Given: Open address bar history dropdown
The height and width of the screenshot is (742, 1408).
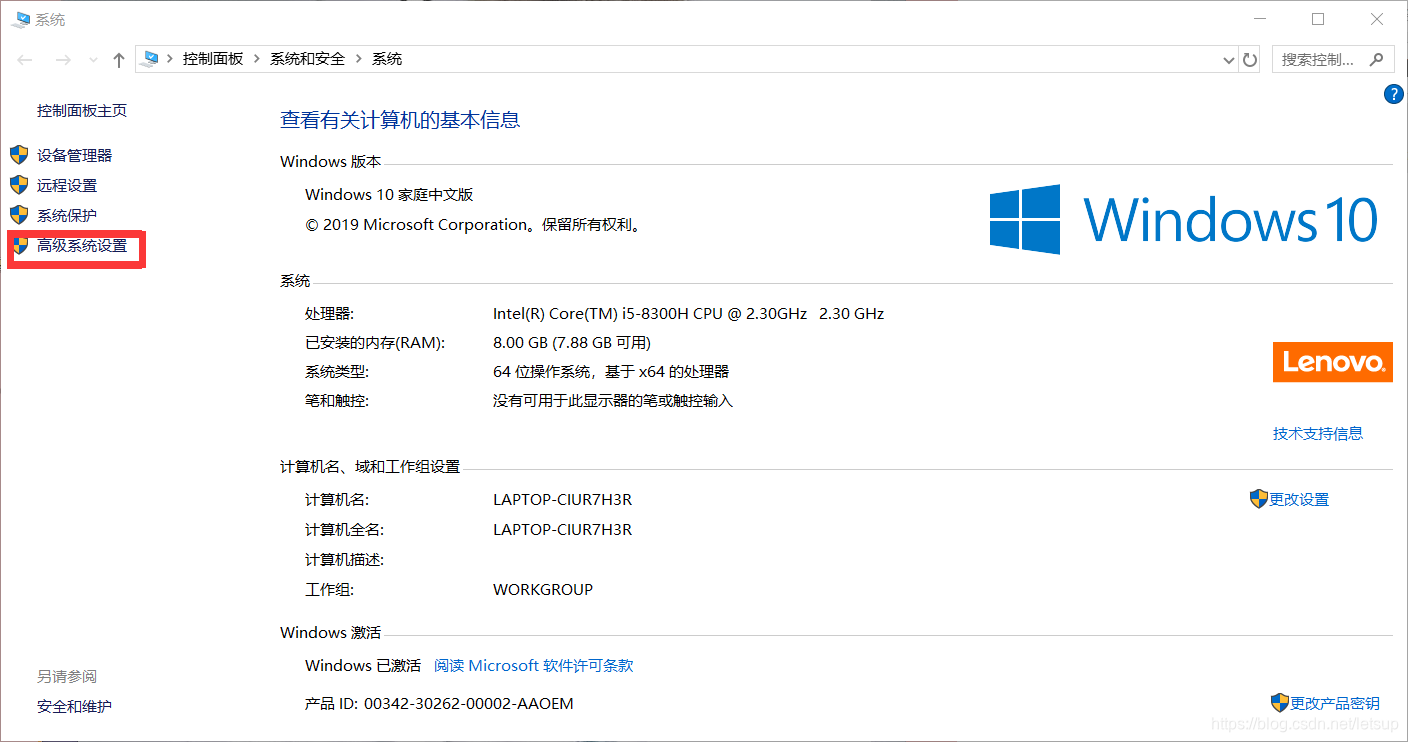Looking at the screenshot, I should tap(1229, 60).
